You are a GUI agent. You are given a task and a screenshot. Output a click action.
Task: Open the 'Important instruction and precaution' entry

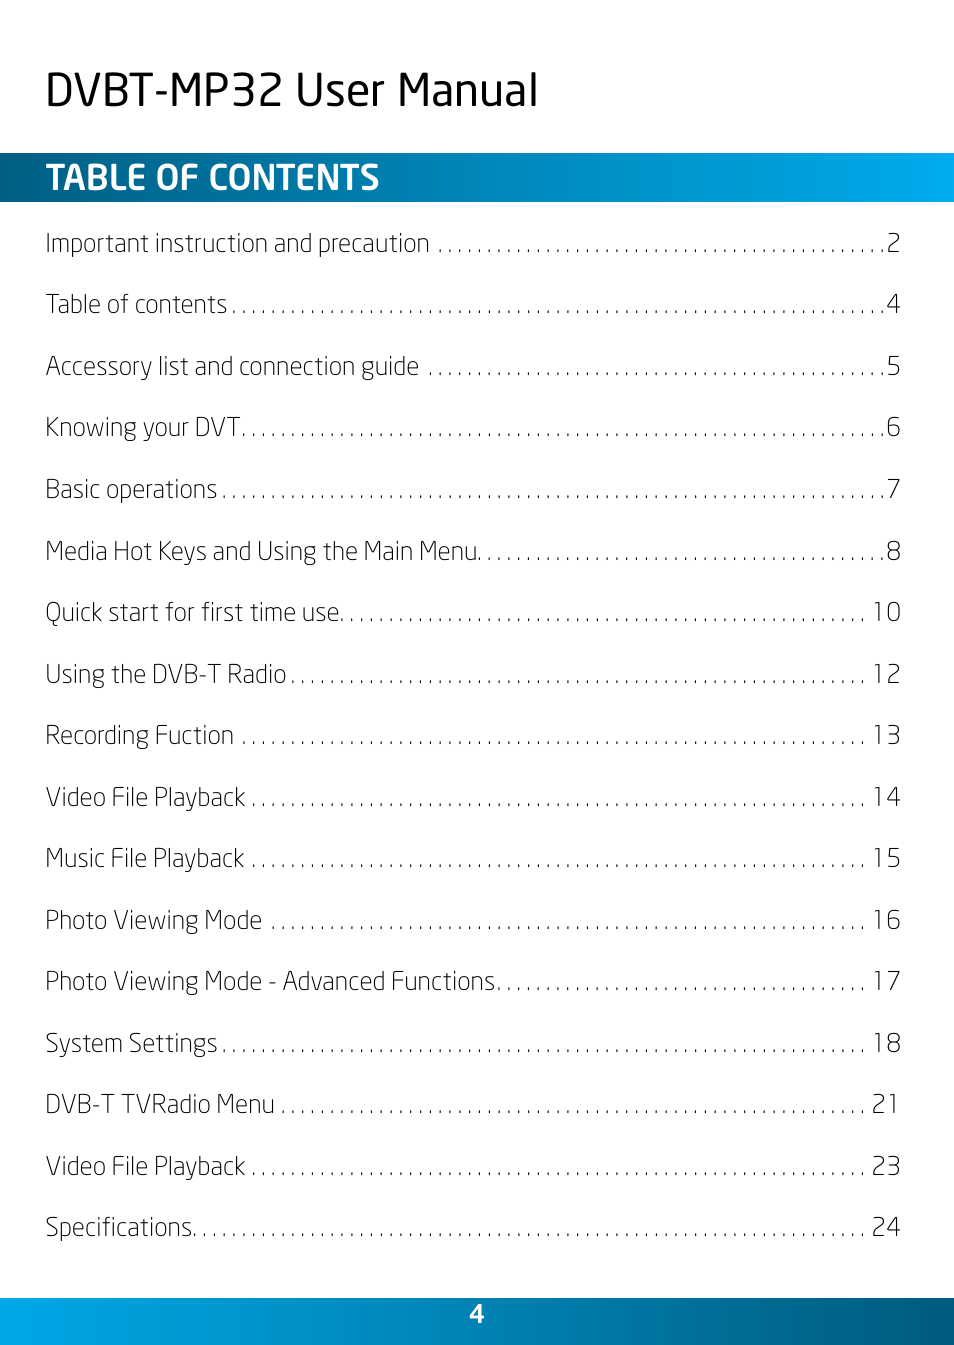[473, 243]
